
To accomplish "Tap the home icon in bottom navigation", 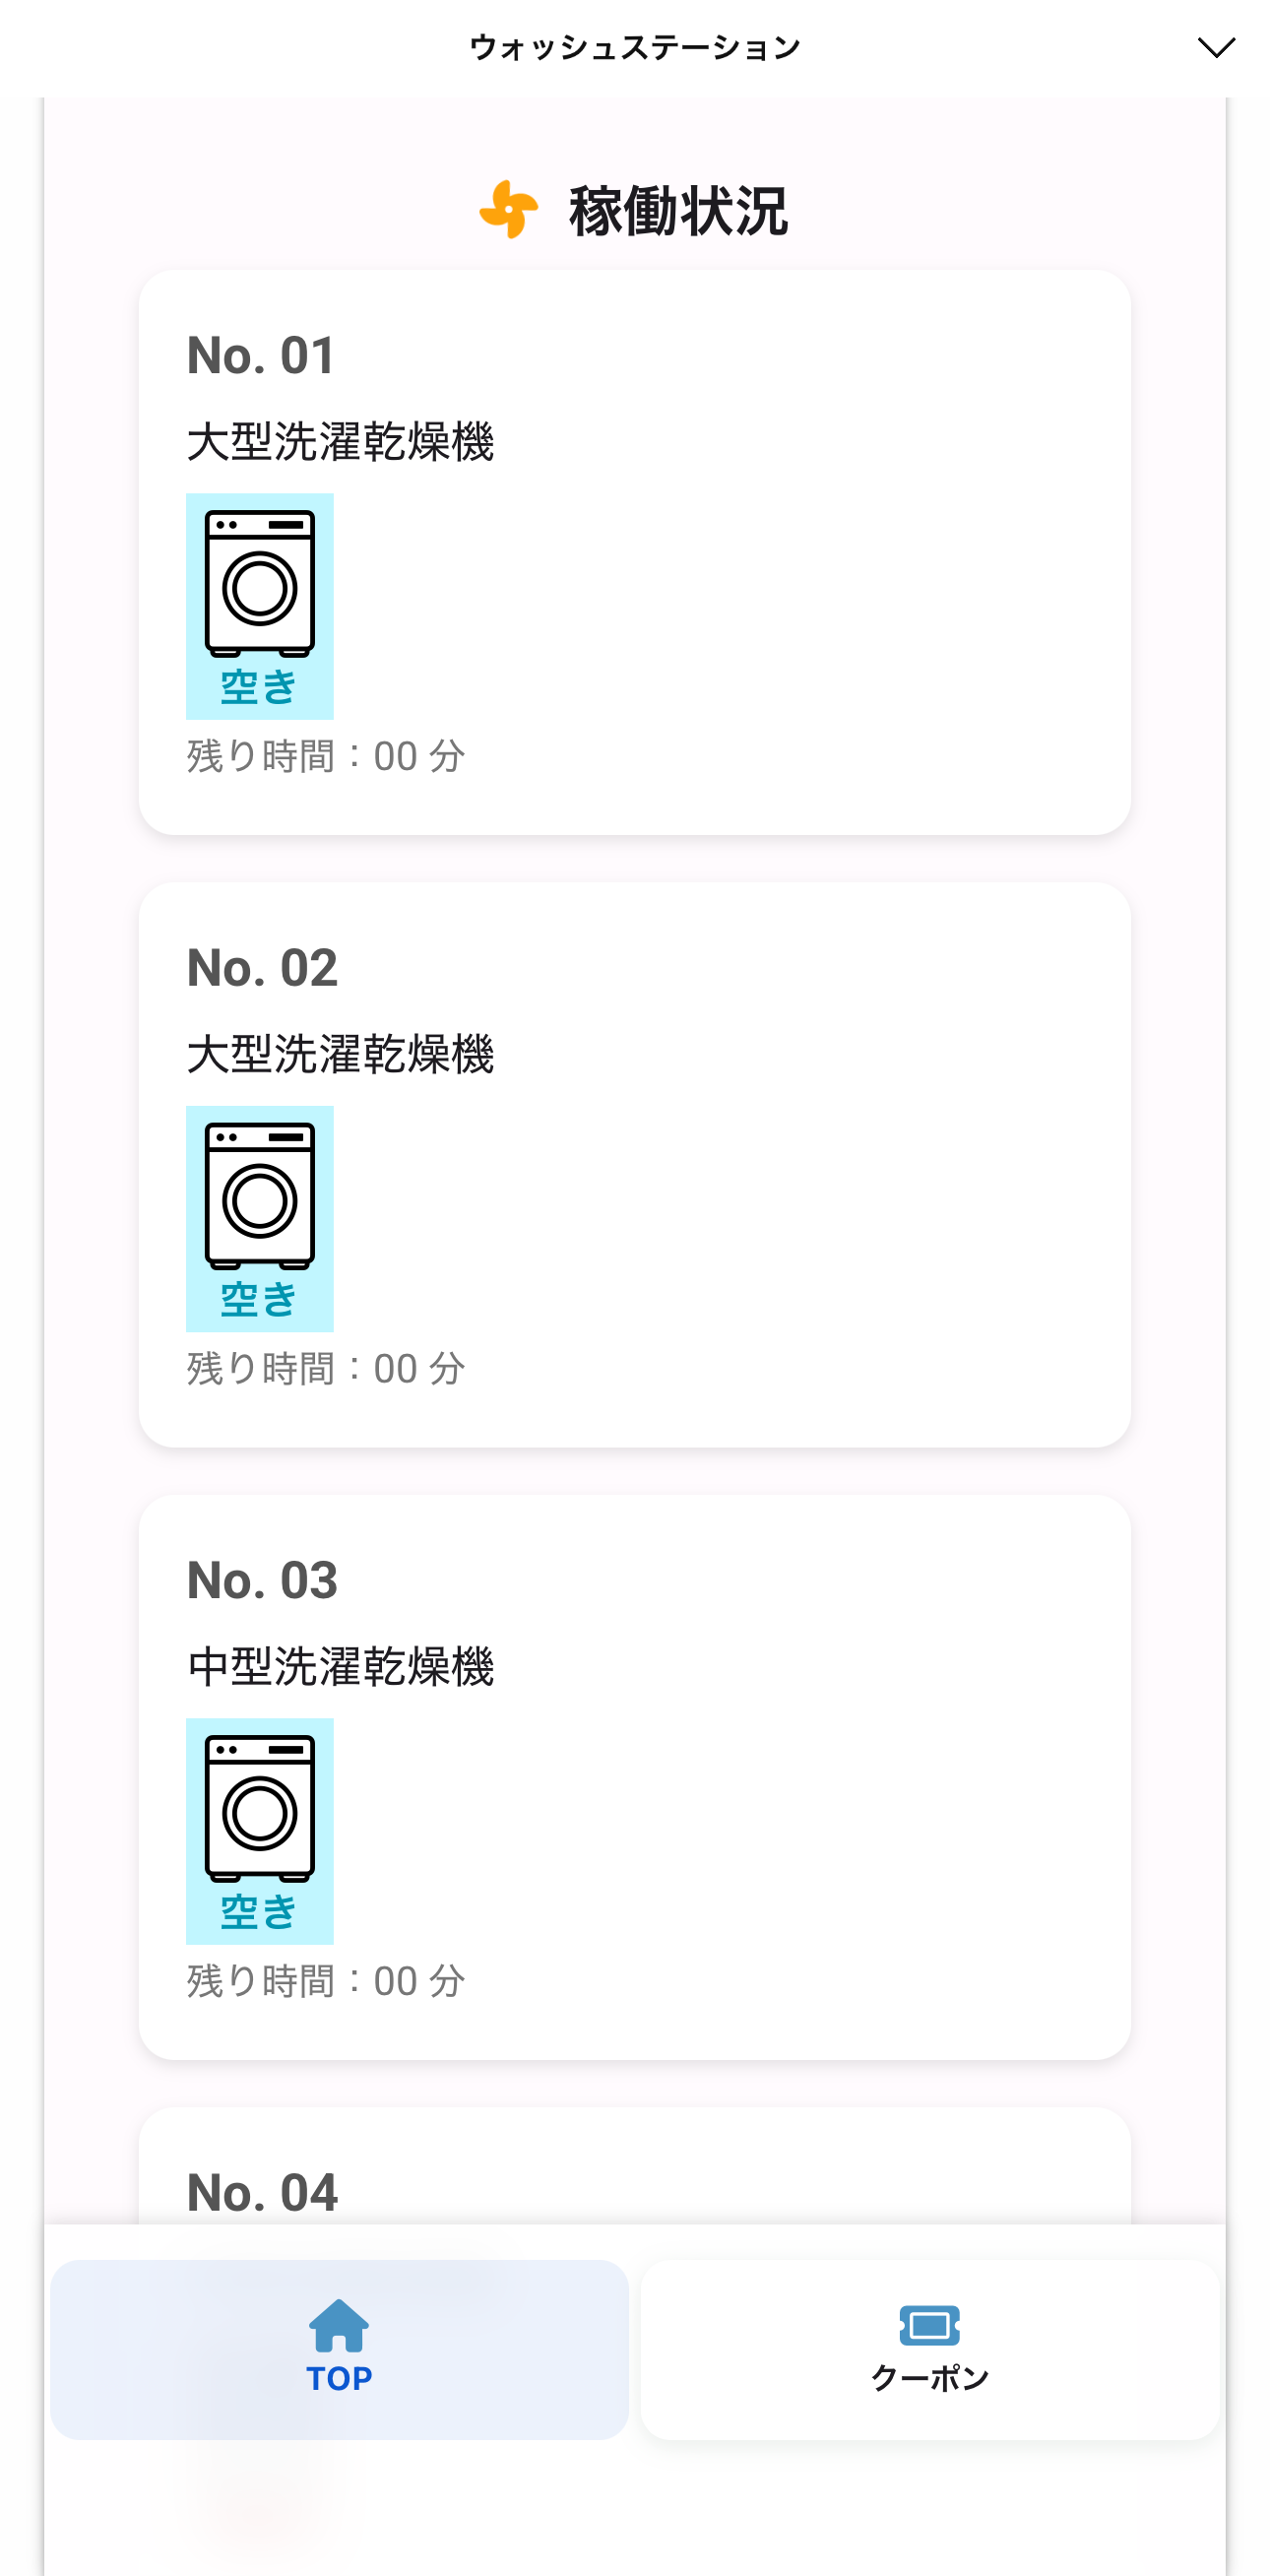I will 339,2324.
